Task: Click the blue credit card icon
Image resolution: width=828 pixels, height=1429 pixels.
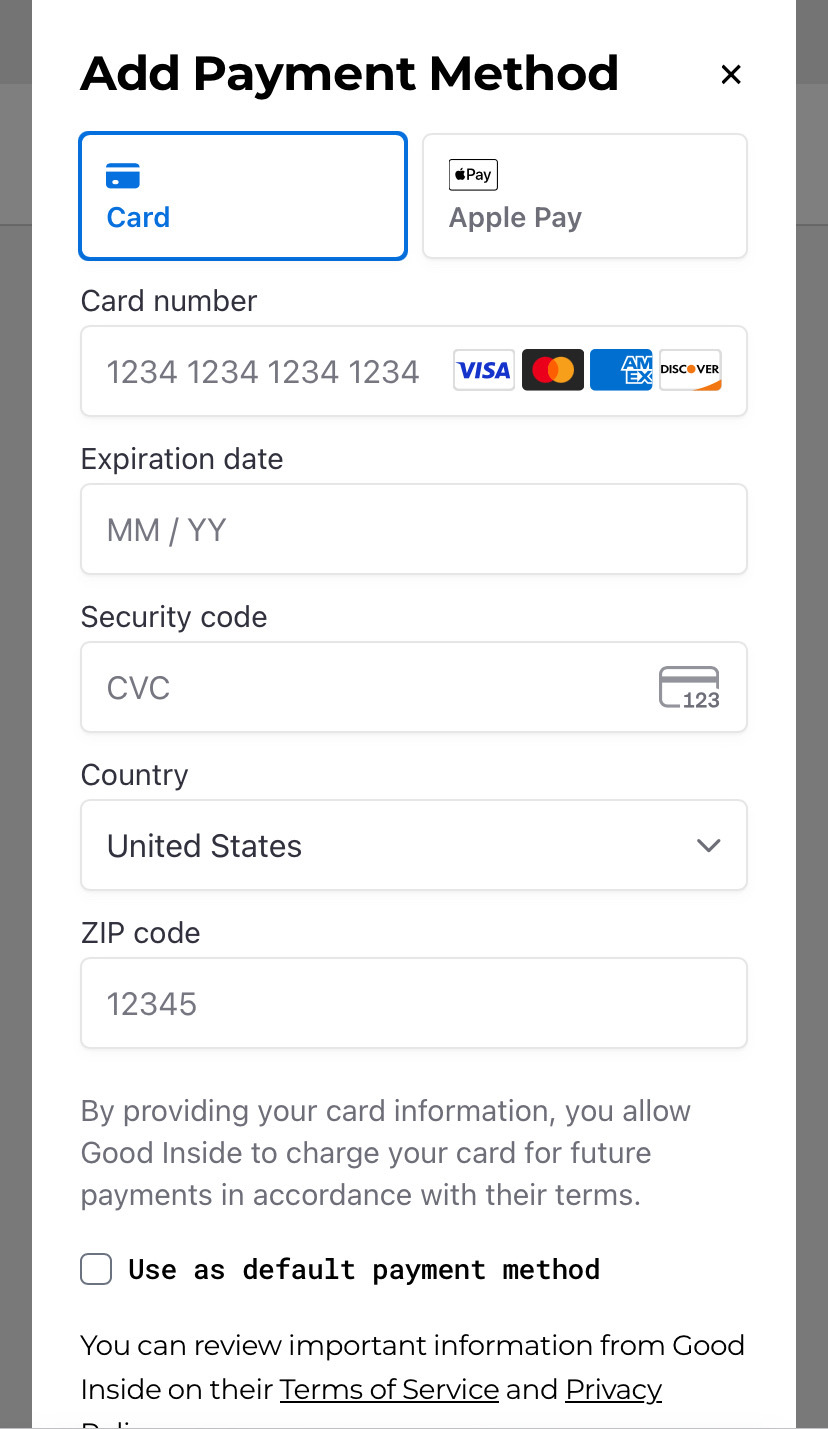Action: [123, 176]
